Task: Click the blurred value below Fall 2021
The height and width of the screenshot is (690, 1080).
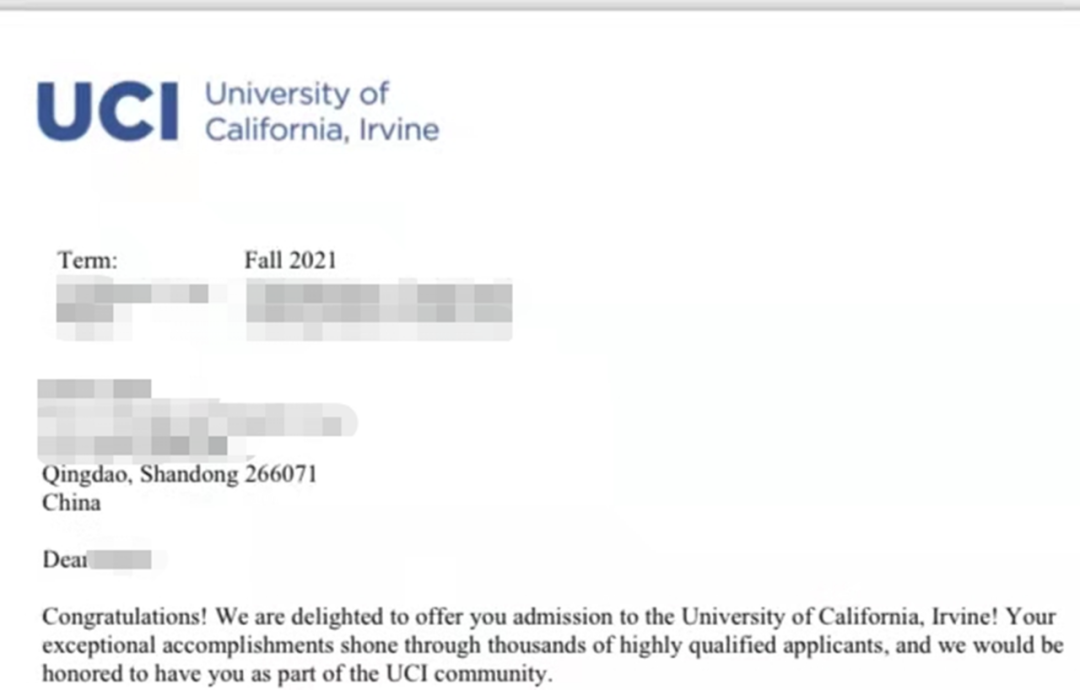Action: [x=379, y=309]
